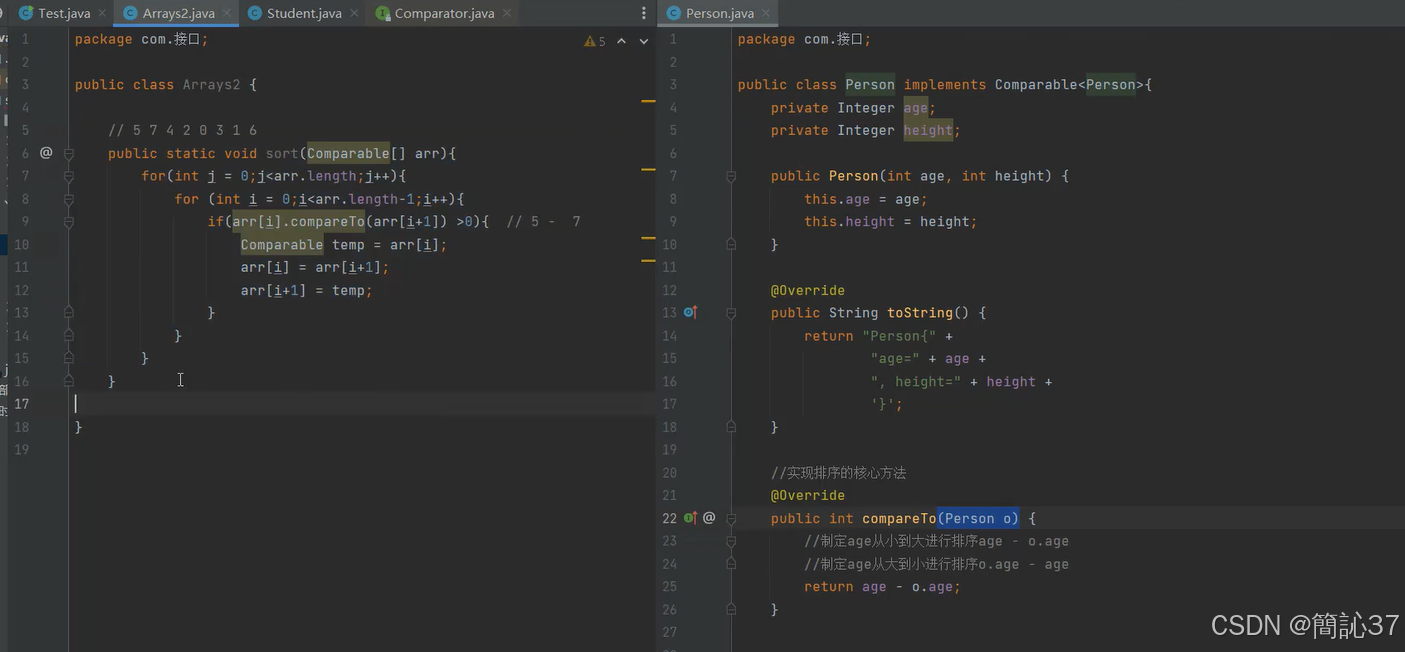Viewport: 1405px width, 652px height.
Task: Open the tab options three-dot menu
Action: 643,13
